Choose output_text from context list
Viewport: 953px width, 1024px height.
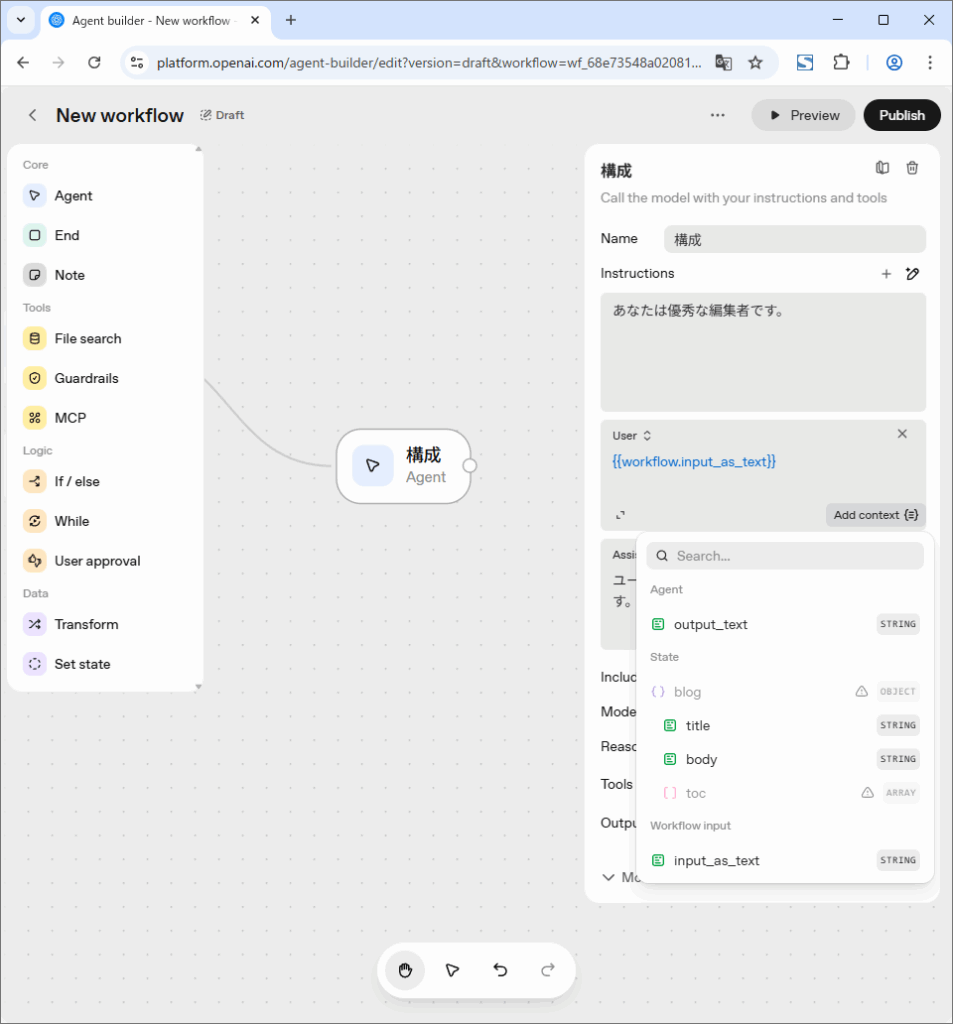click(710, 624)
